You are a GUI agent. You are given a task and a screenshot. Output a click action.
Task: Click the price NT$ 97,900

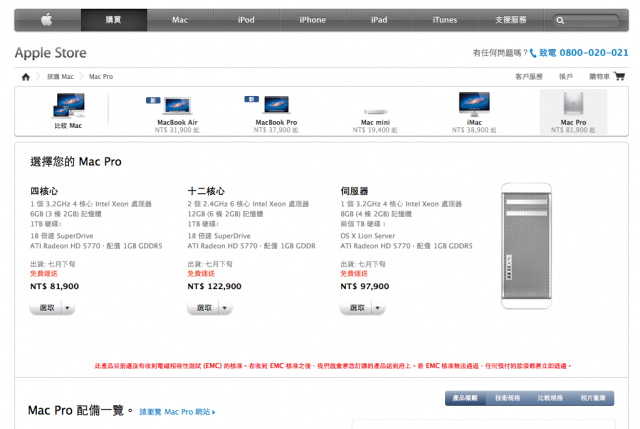[364, 286]
